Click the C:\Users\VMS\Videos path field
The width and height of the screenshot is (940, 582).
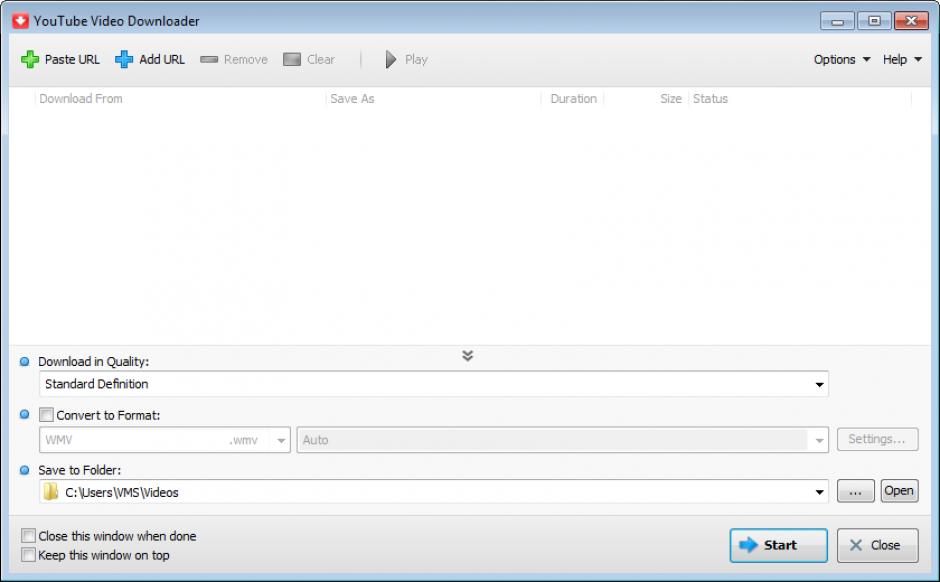[434, 492]
